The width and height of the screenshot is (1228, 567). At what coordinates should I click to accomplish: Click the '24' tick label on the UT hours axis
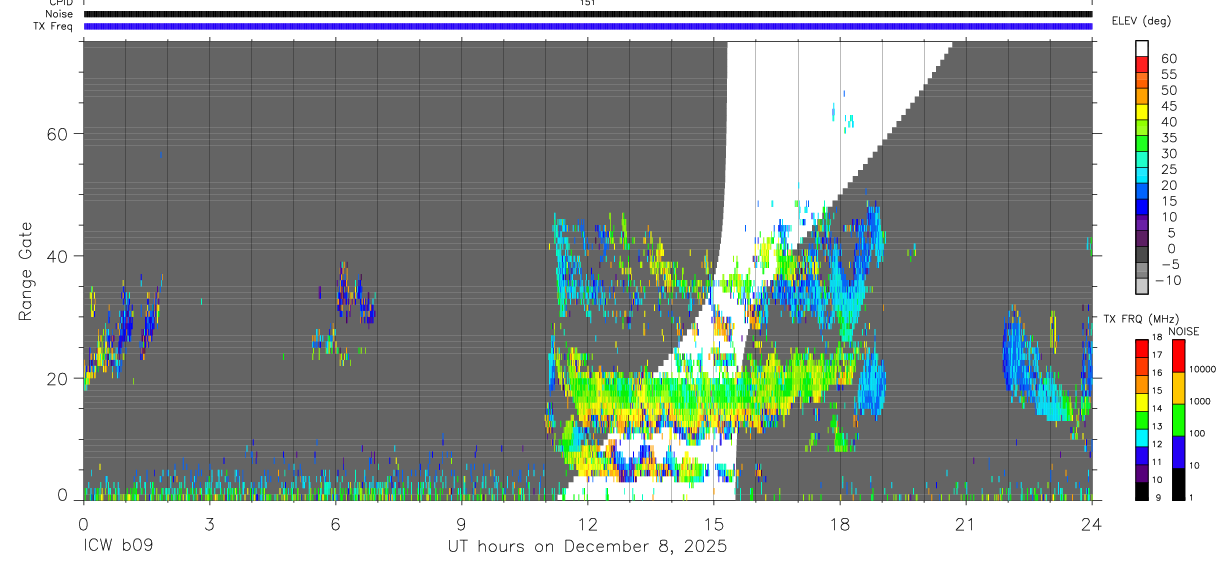click(1092, 523)
